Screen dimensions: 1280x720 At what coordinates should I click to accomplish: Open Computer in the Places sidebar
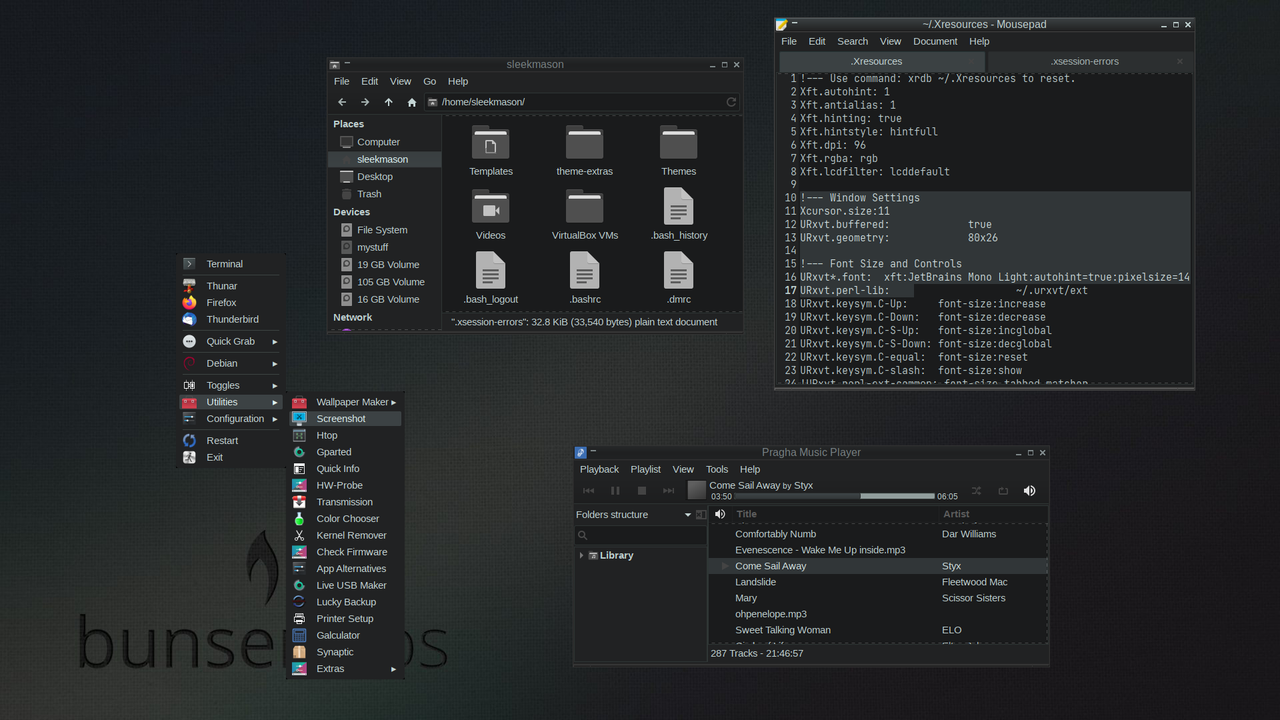click(384, 142)
